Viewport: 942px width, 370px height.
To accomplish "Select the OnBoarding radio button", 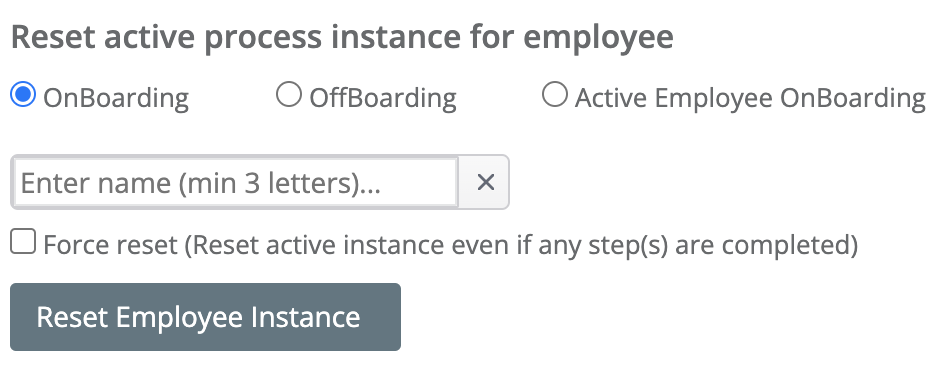I will 23,95.
